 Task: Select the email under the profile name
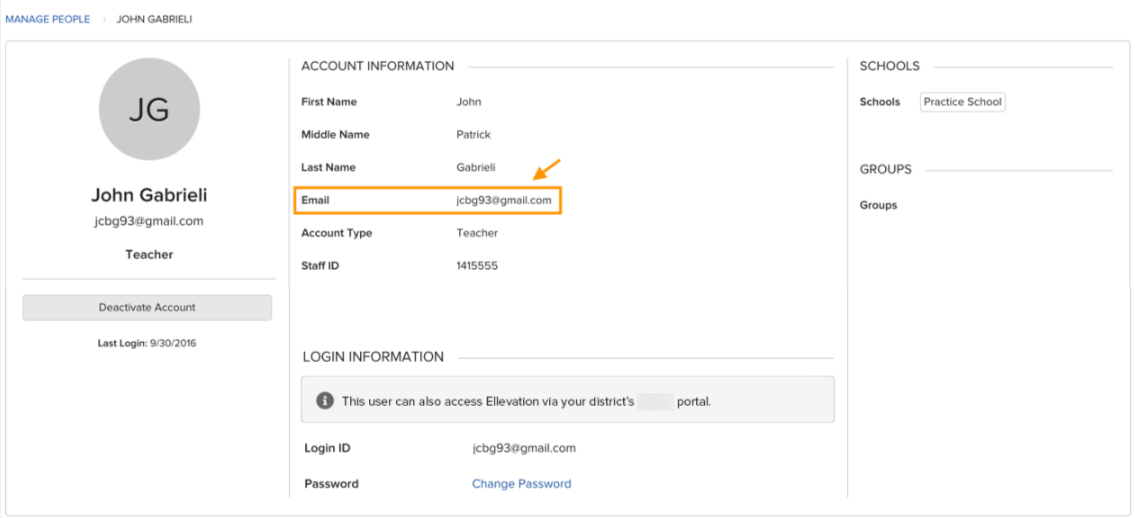click(149, 221)
